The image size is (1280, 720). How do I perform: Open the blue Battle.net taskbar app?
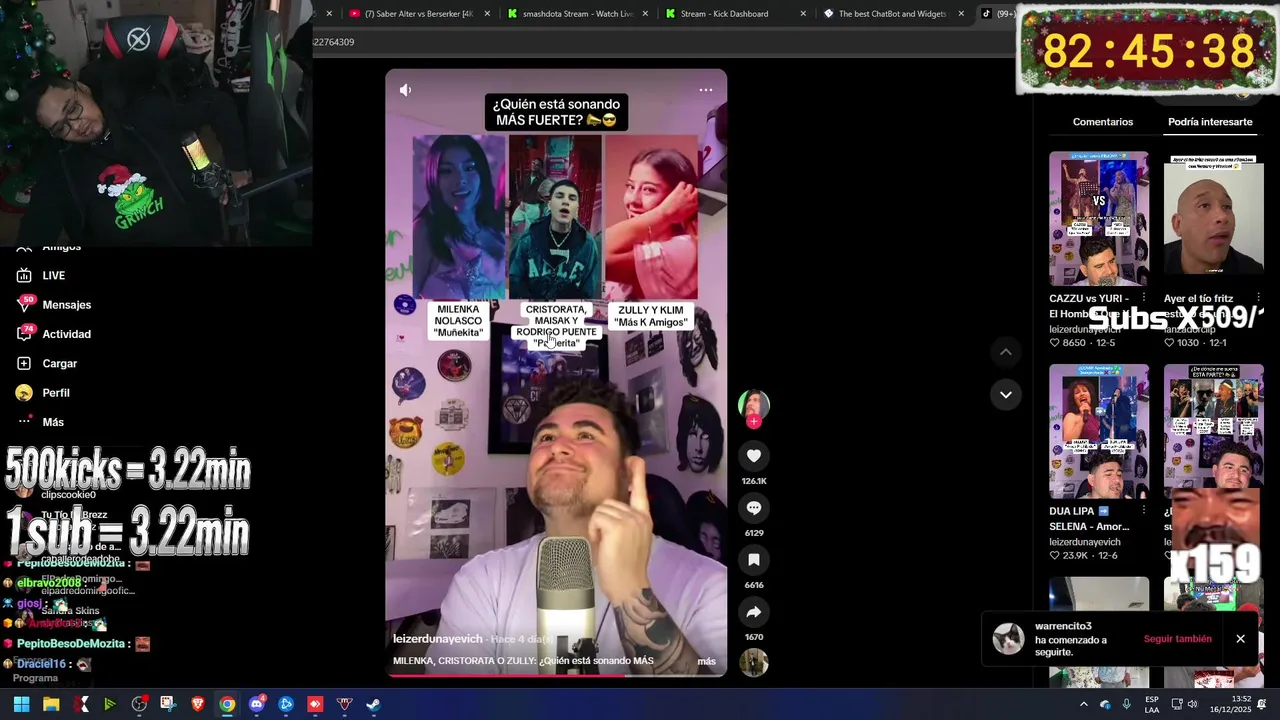coord(286,704)
